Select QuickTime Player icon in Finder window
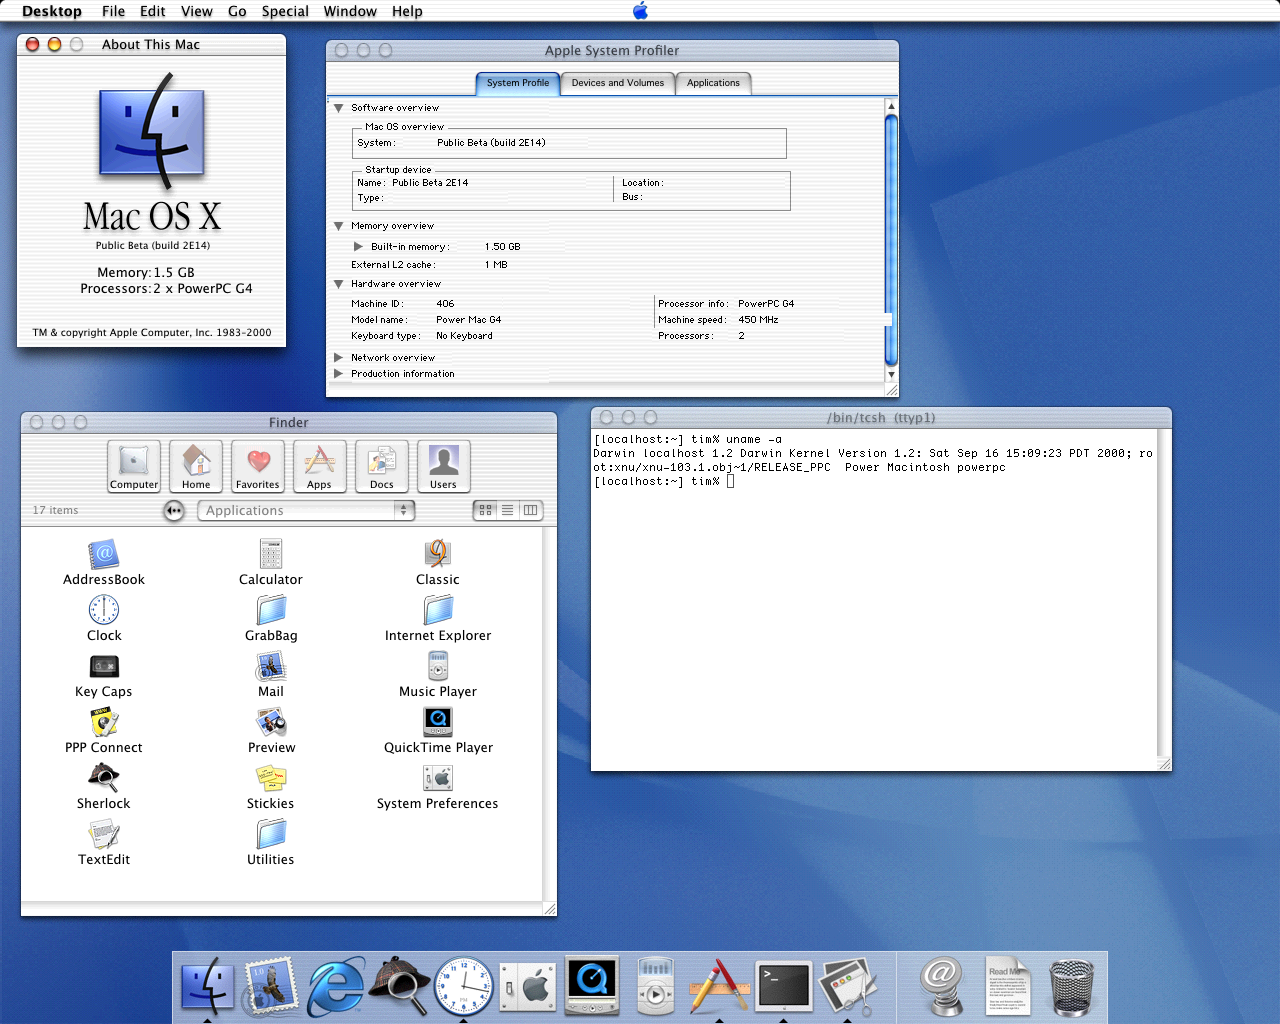This screenshot has width=1280, height=1024. click(438, 722)
